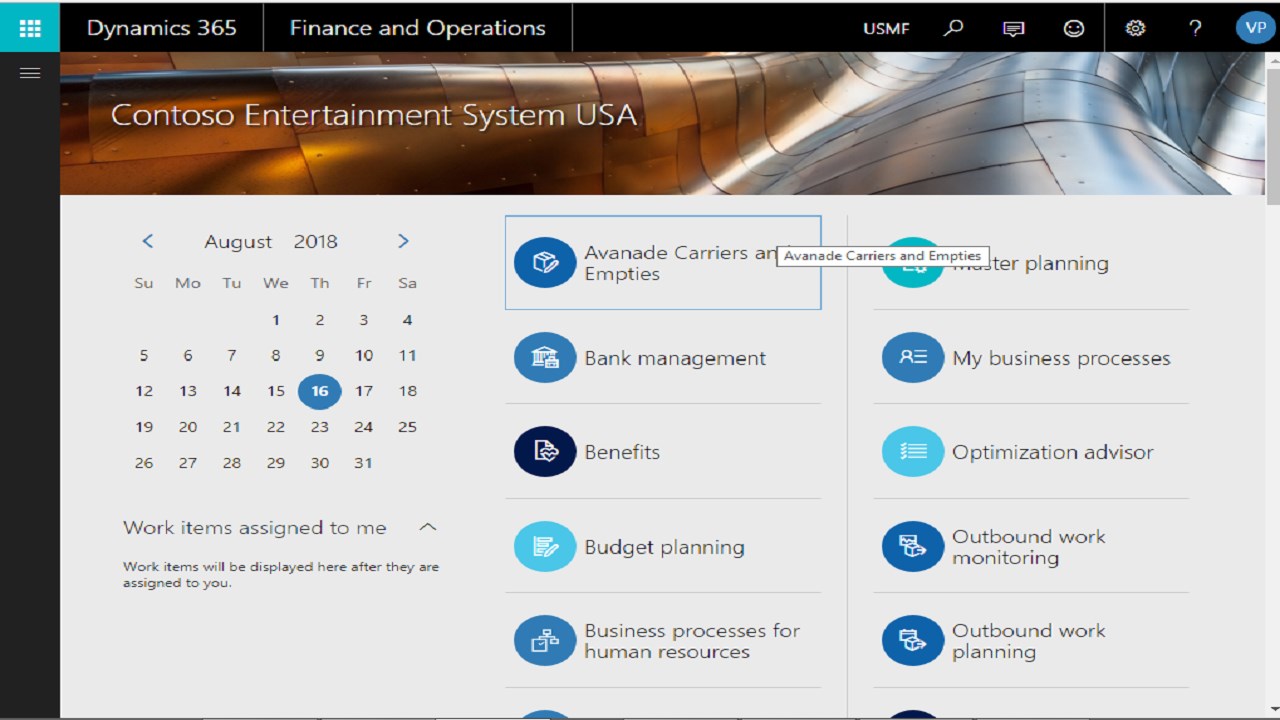Select August 25 in the calendar
The height and width of the screenshot is (720, 1280).
(x=407, y=427)
